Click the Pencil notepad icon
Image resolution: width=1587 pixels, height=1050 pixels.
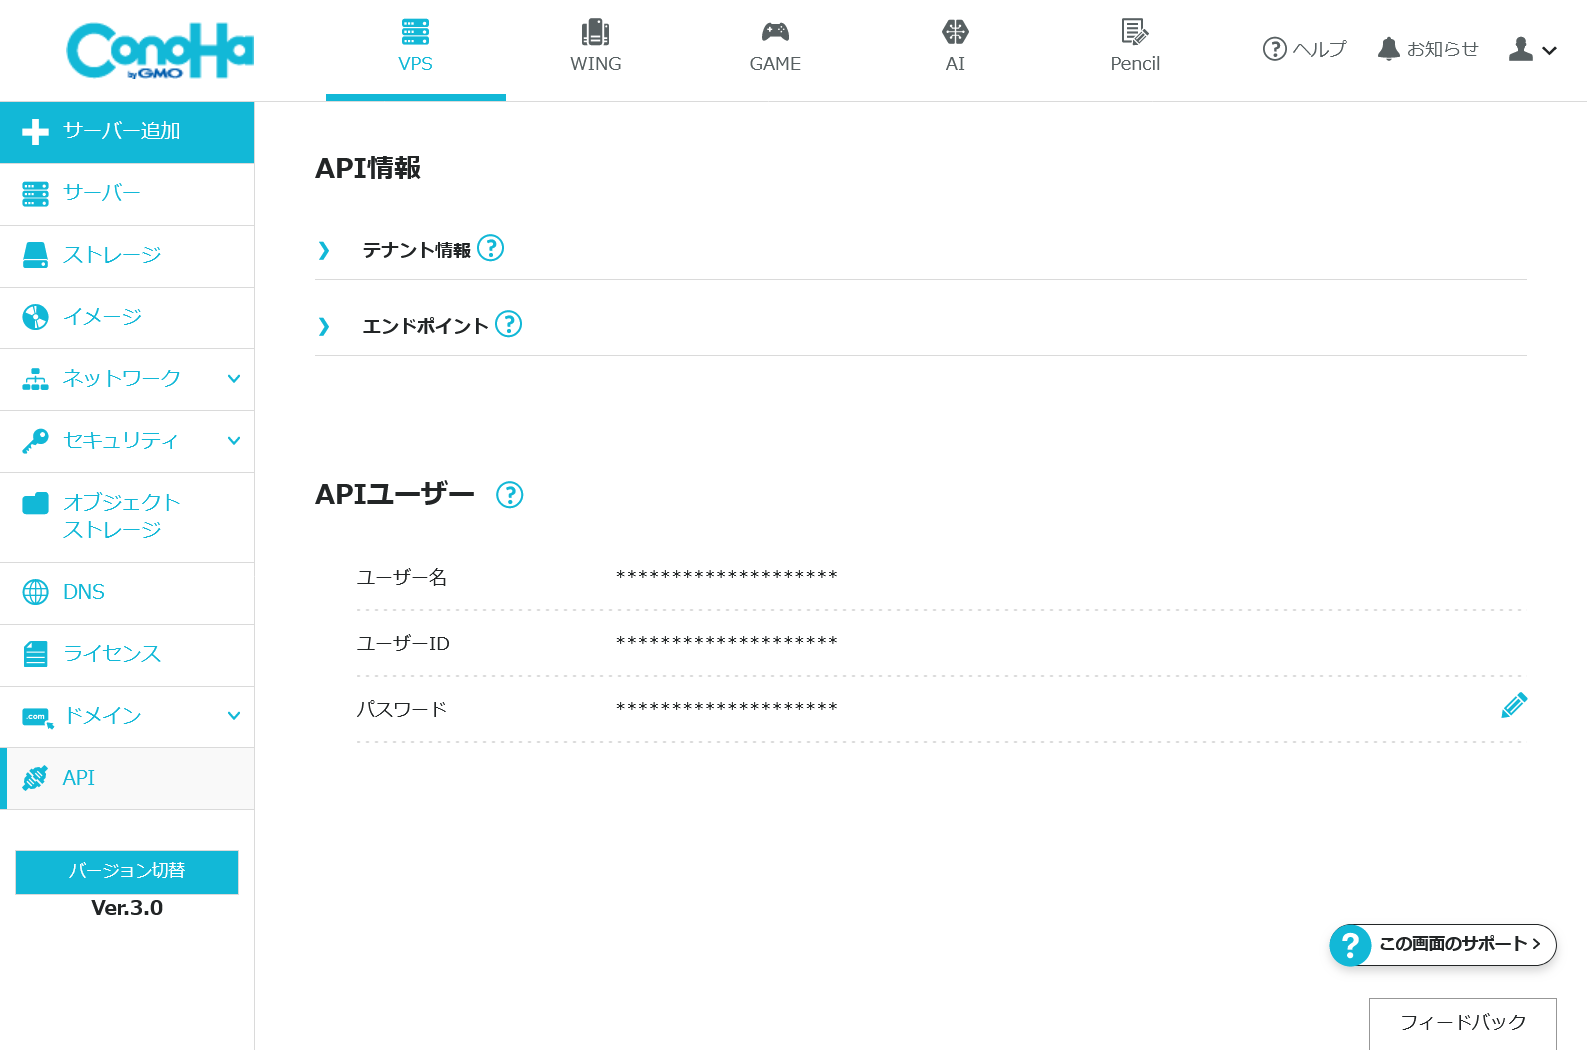(1135, 32)
